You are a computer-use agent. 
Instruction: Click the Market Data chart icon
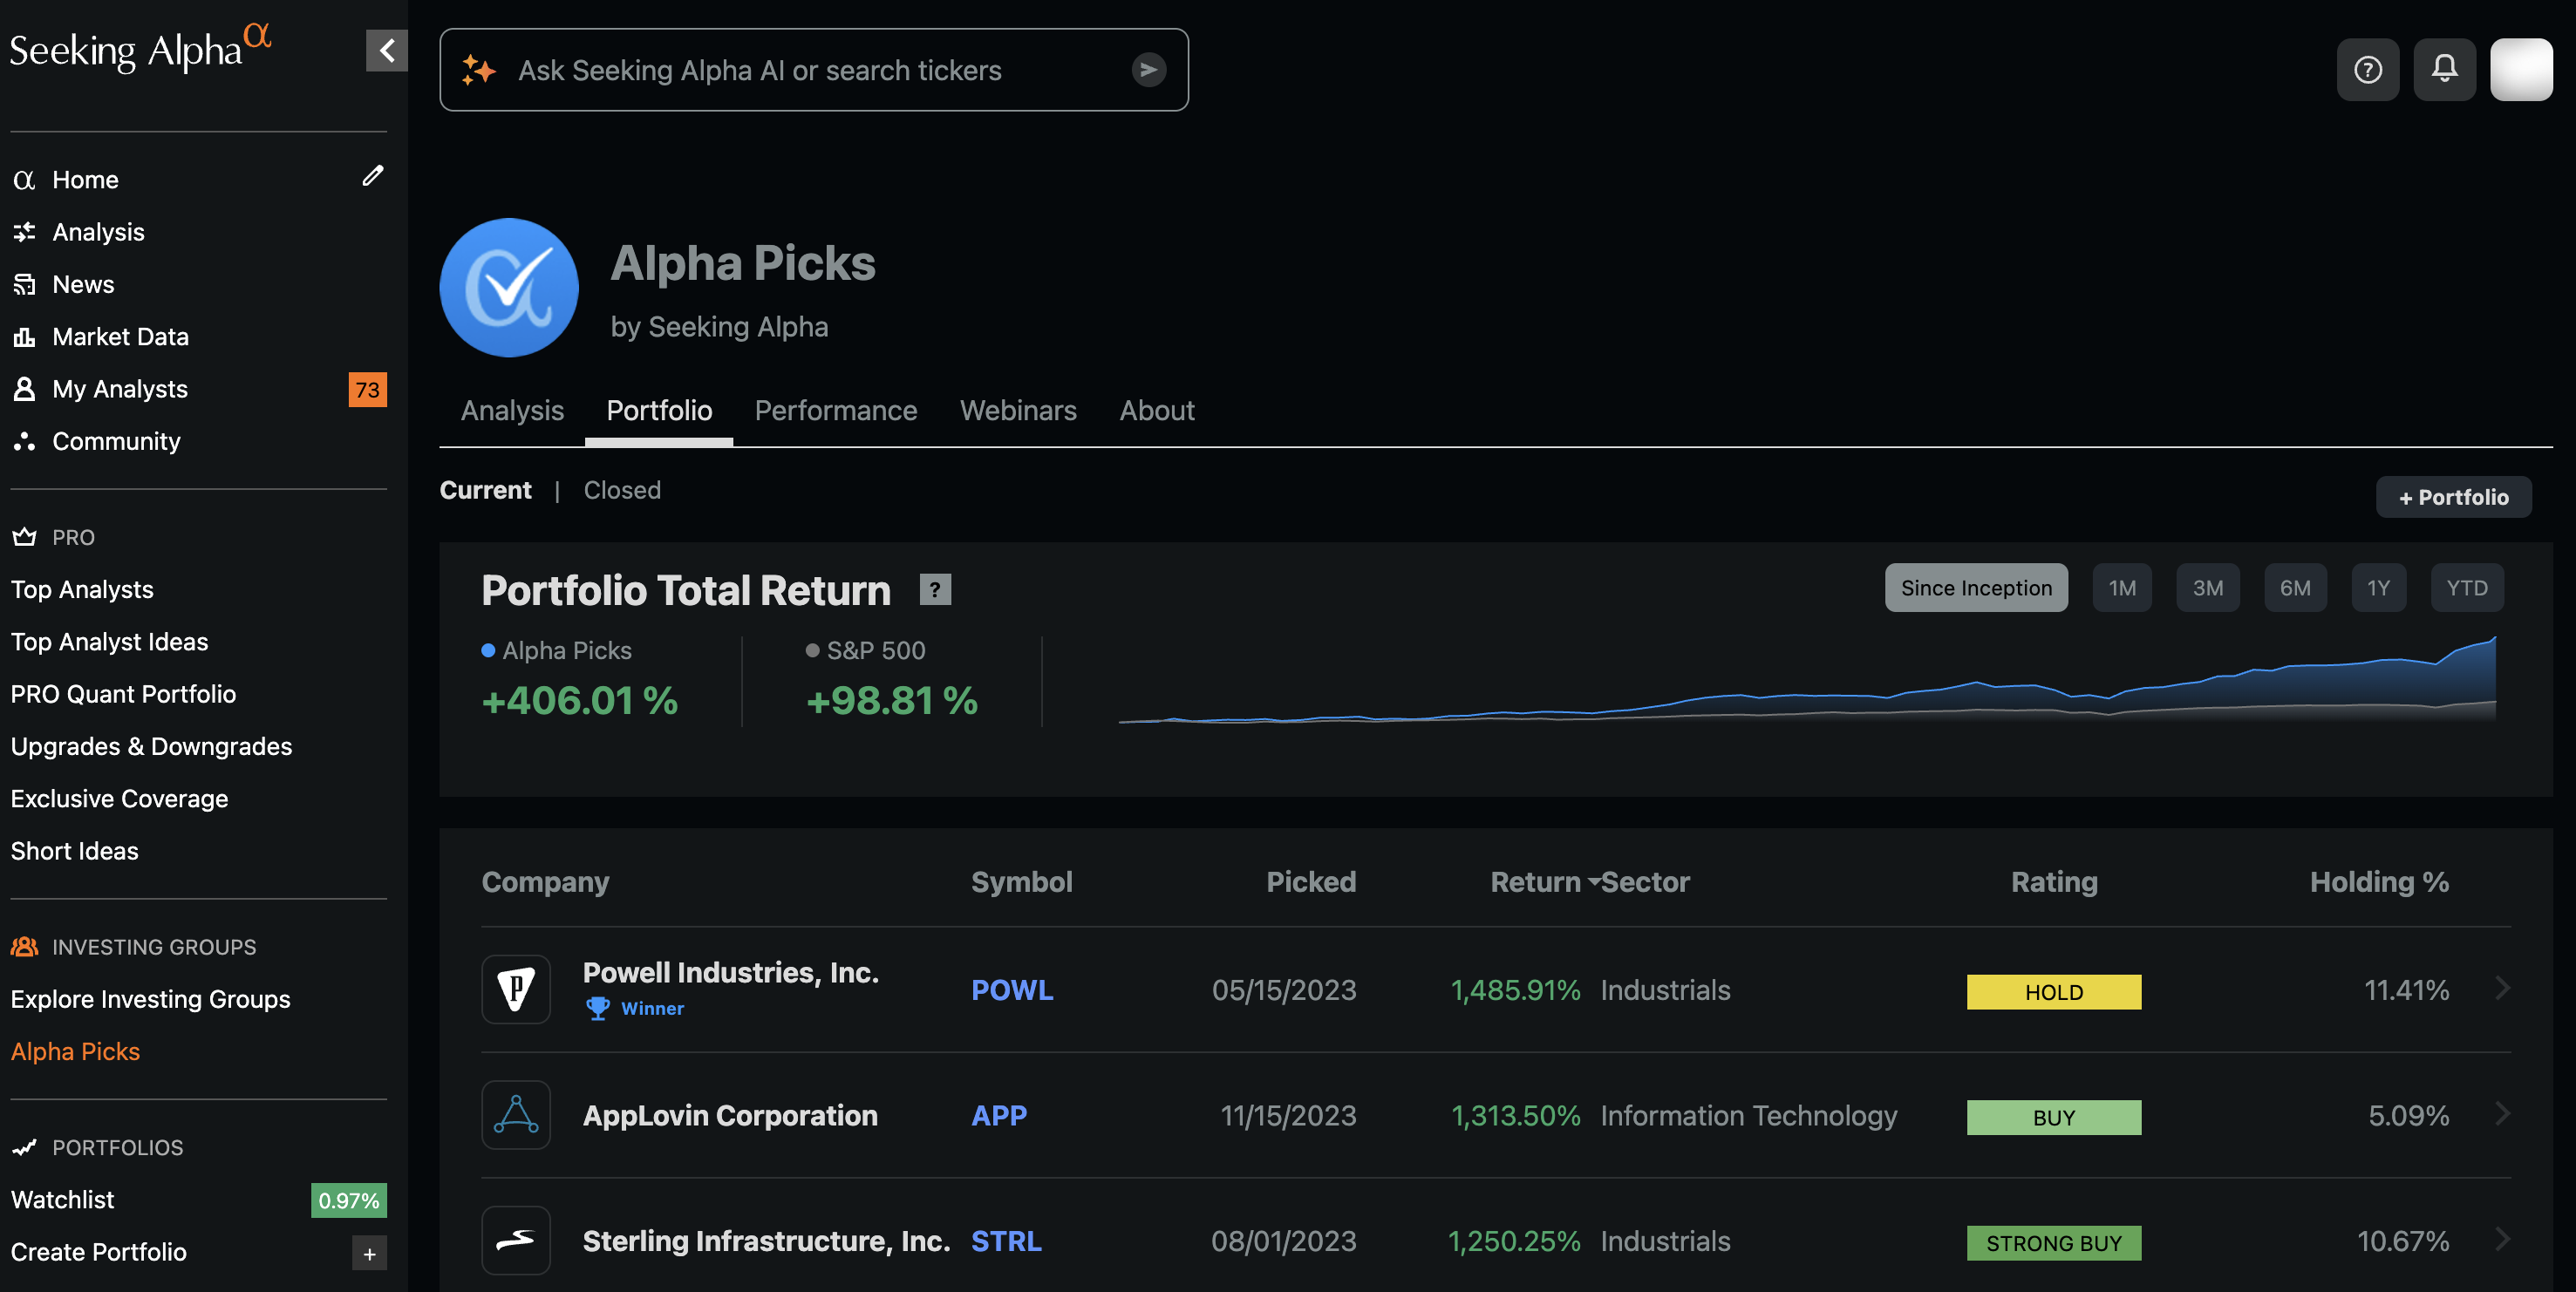(24, 337)
